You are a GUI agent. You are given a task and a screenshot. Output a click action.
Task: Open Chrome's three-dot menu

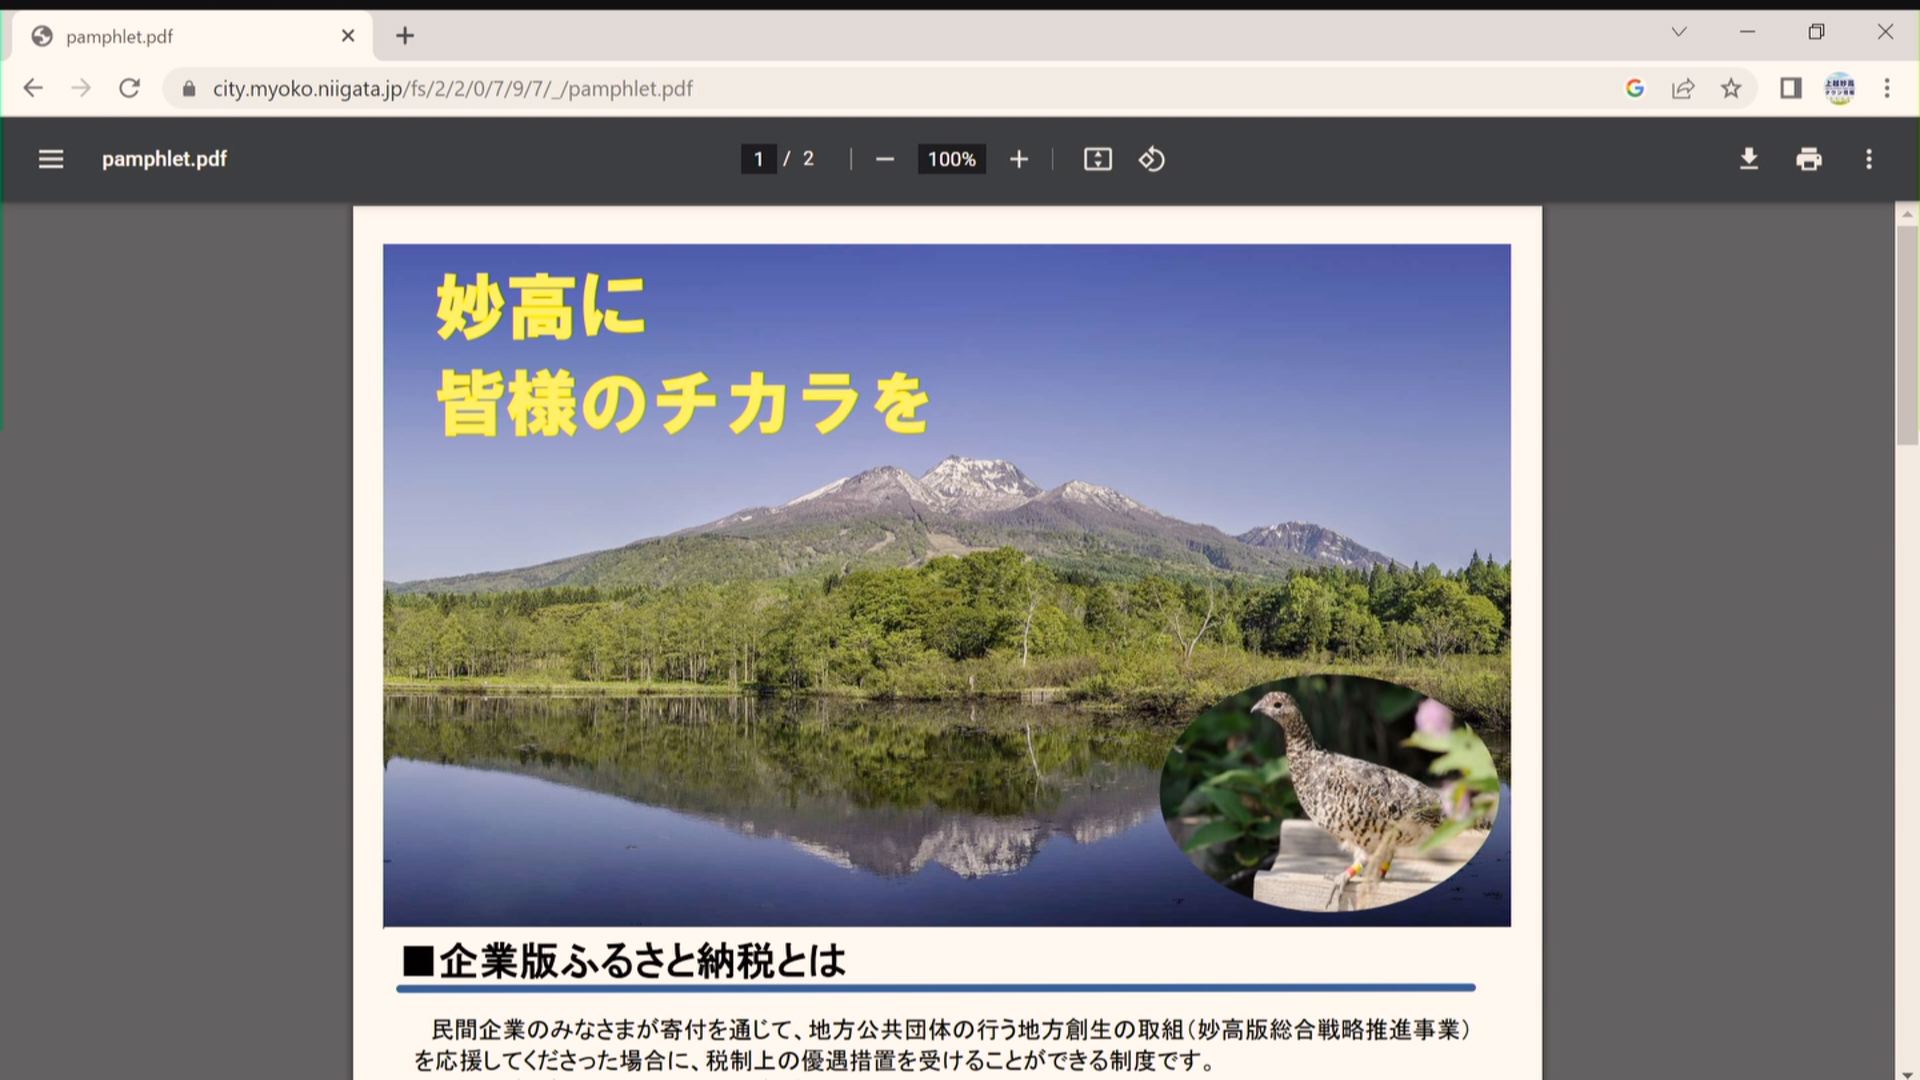[x=1886, y=88]
